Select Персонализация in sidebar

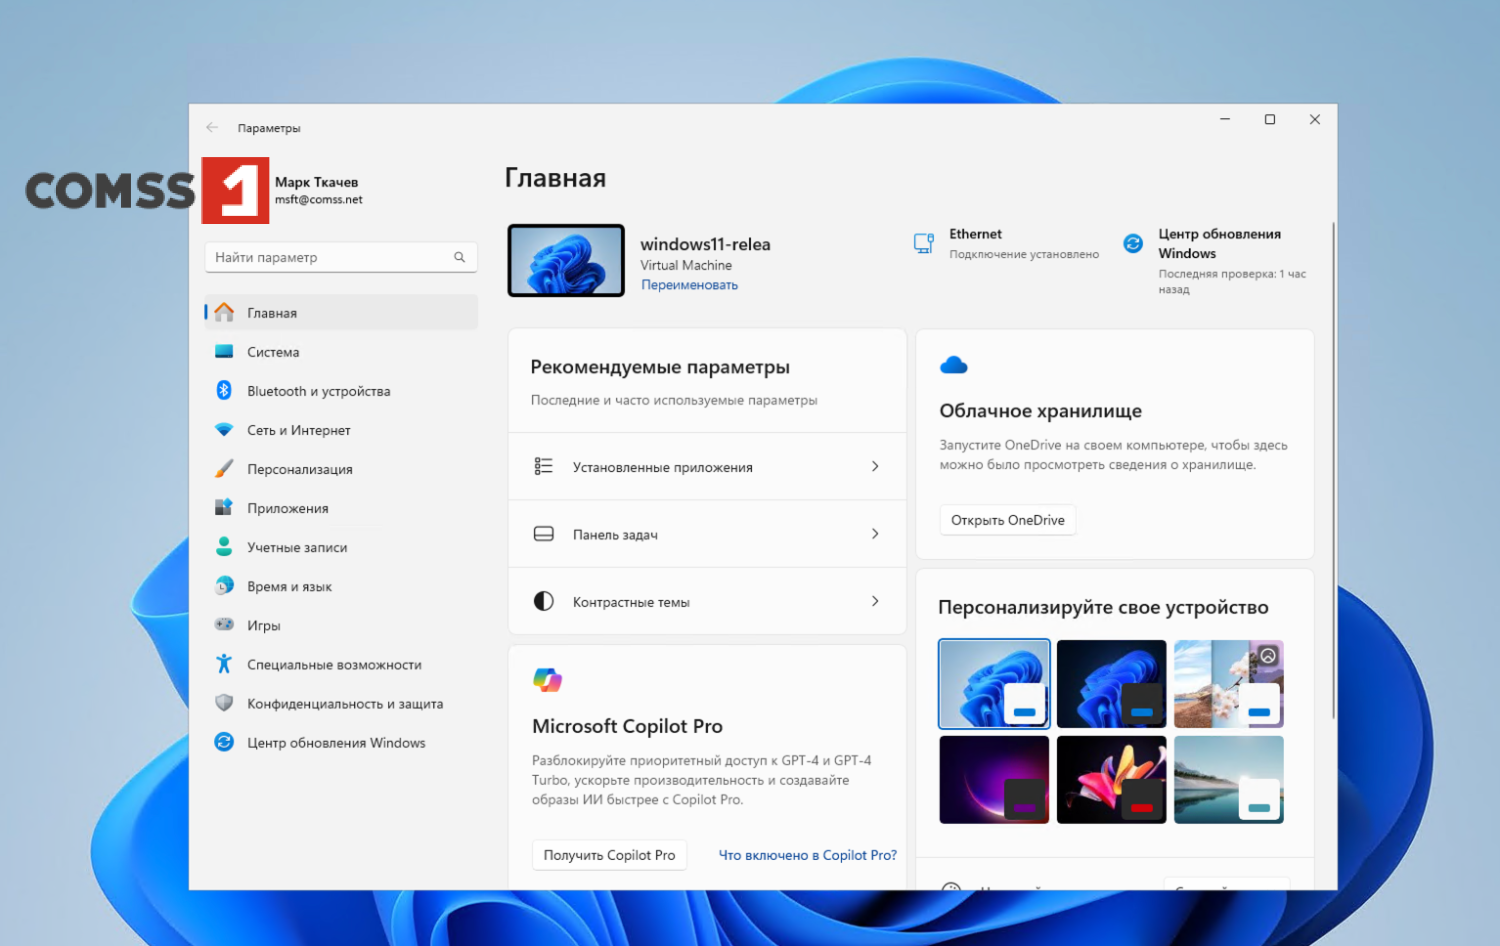coord(341,468)
